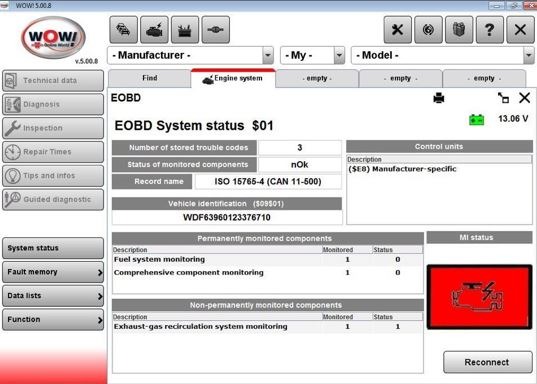
Task: Expand the Data lists submenu
Action: pos(53,296)
